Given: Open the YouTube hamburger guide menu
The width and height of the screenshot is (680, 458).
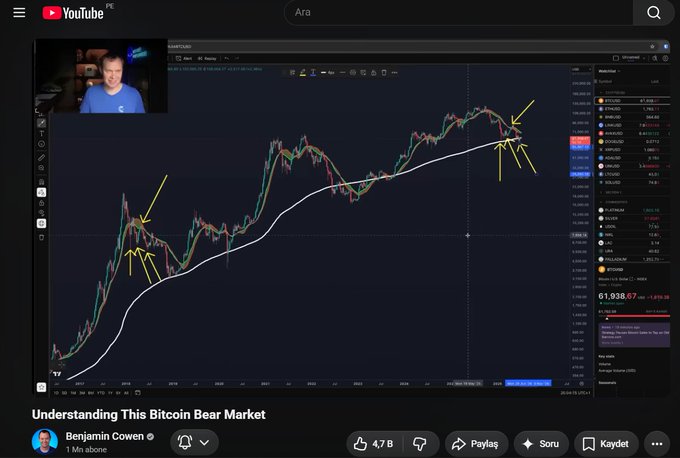Looking at the screenshot, I should tap(19, 13).
